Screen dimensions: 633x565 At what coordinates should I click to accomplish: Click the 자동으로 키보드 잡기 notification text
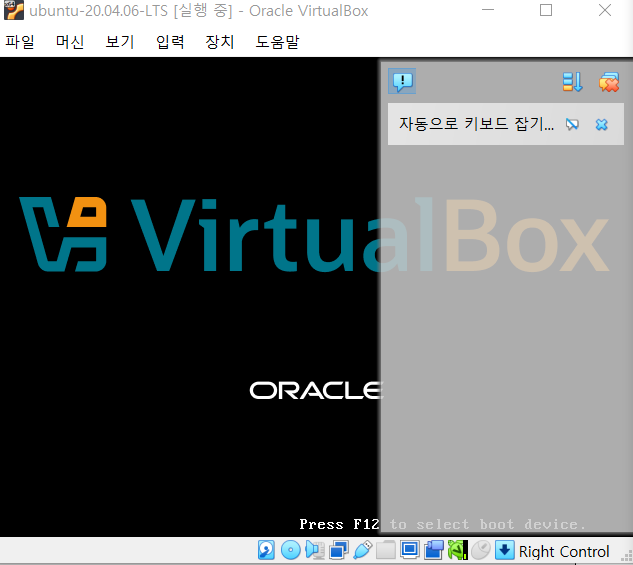point(476,124)
